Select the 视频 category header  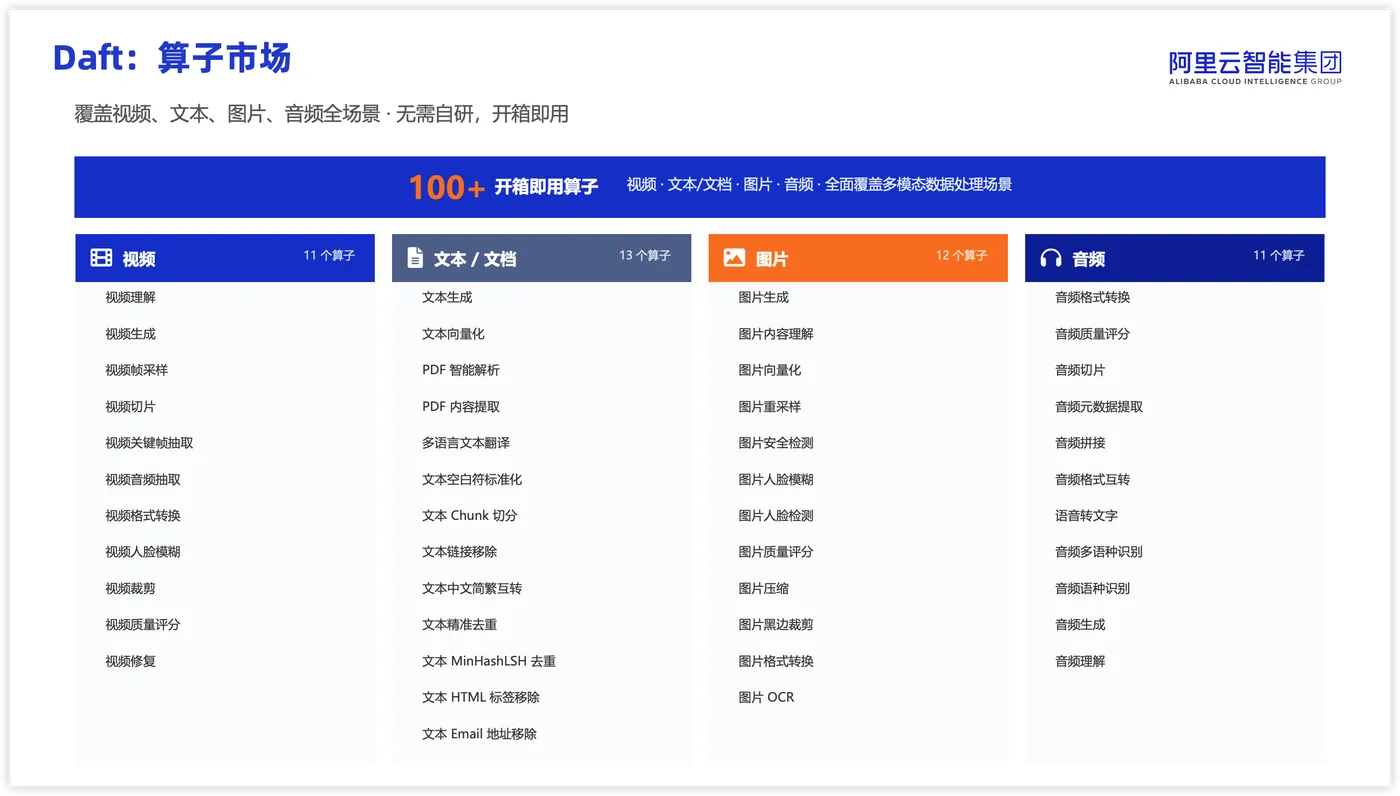click(225, 258)
